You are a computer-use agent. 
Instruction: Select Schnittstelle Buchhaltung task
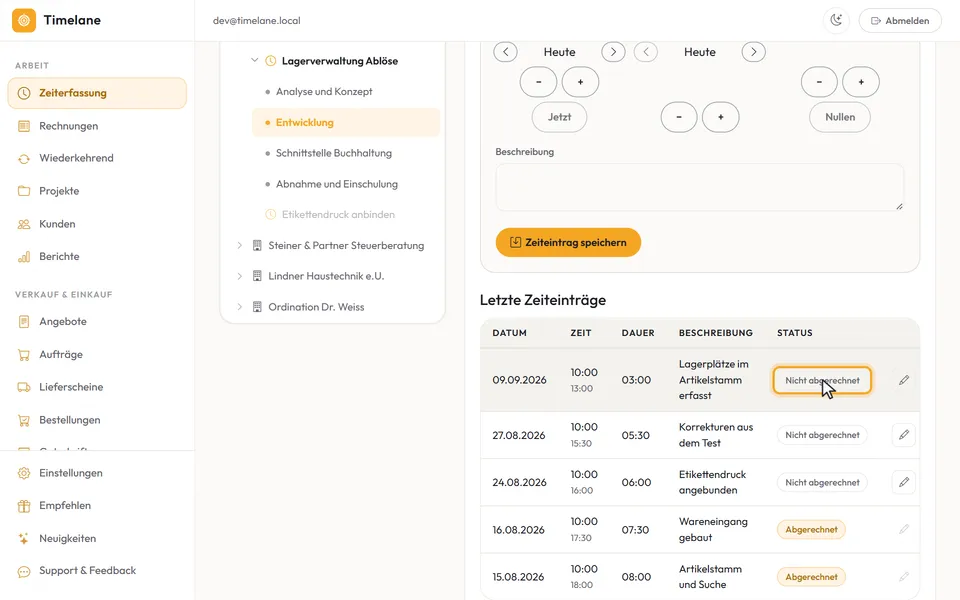[x=346, y=153]
